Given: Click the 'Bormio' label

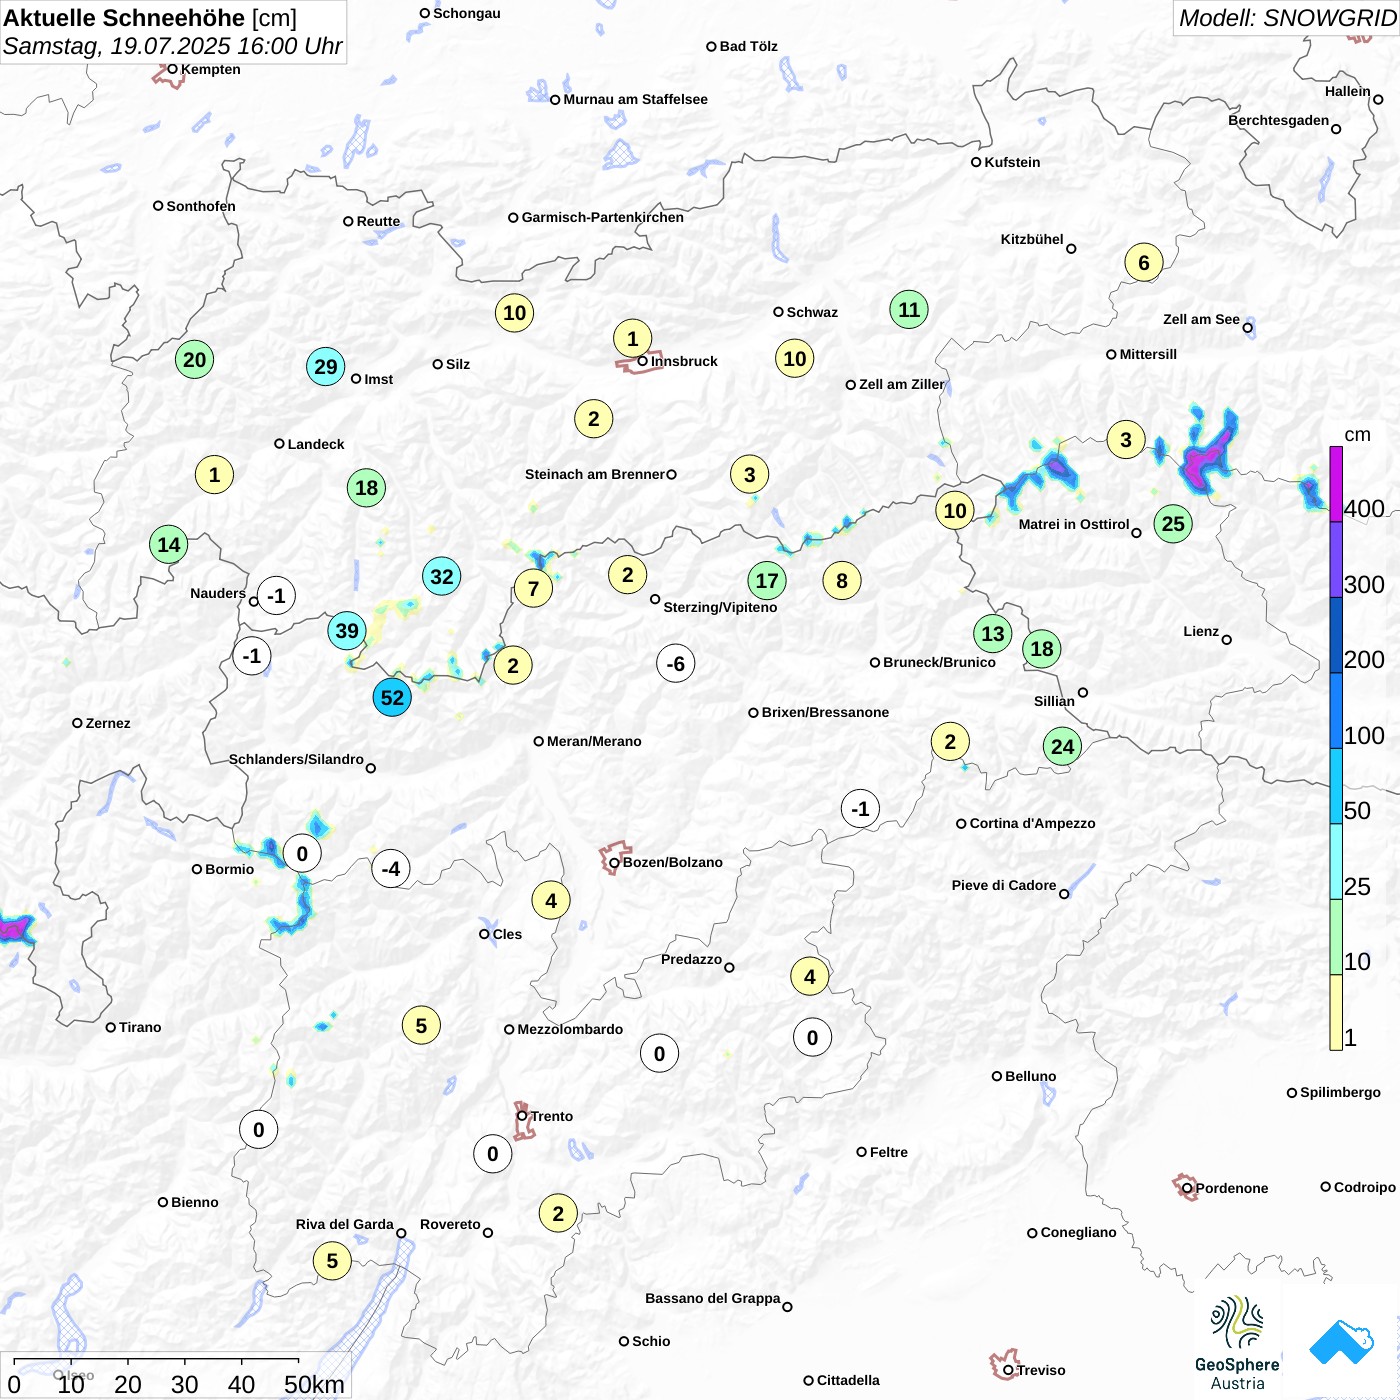Looking at the screenshot, I should tap(229, 869).
